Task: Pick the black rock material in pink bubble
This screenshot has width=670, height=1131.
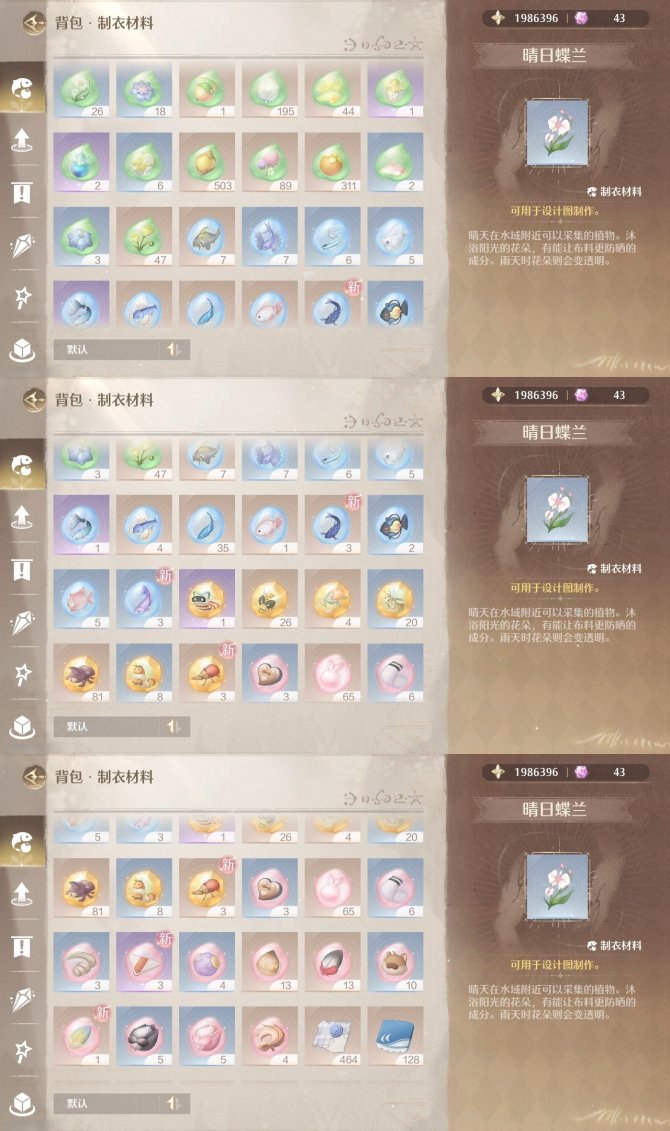Action: click(x=144, y=1036)
